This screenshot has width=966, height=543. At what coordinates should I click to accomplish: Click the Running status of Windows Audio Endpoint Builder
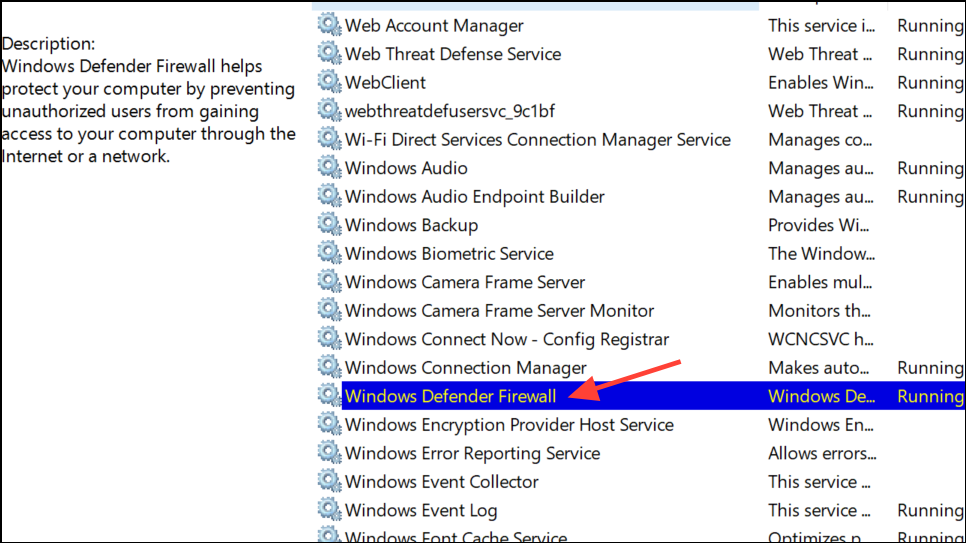pyautogui.click(x=930, y=197)
